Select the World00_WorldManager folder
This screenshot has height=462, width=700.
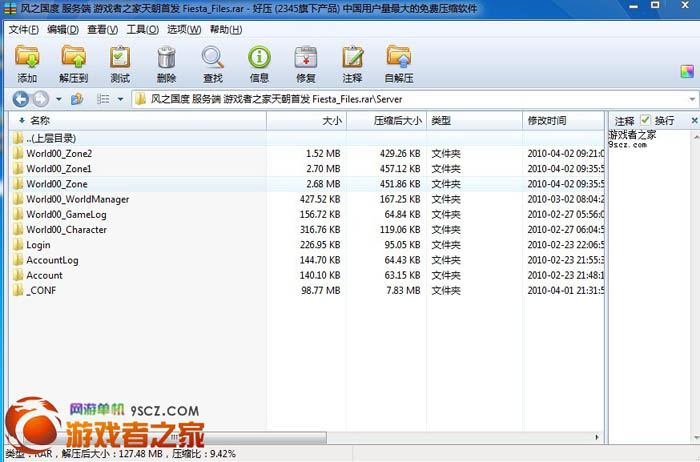77,199
